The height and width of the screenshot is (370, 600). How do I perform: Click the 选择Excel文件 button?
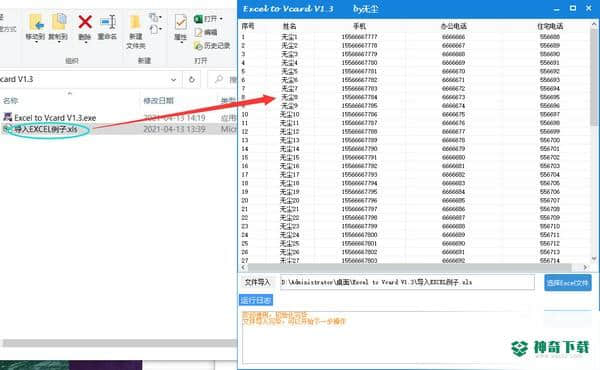tap(567, 283)
